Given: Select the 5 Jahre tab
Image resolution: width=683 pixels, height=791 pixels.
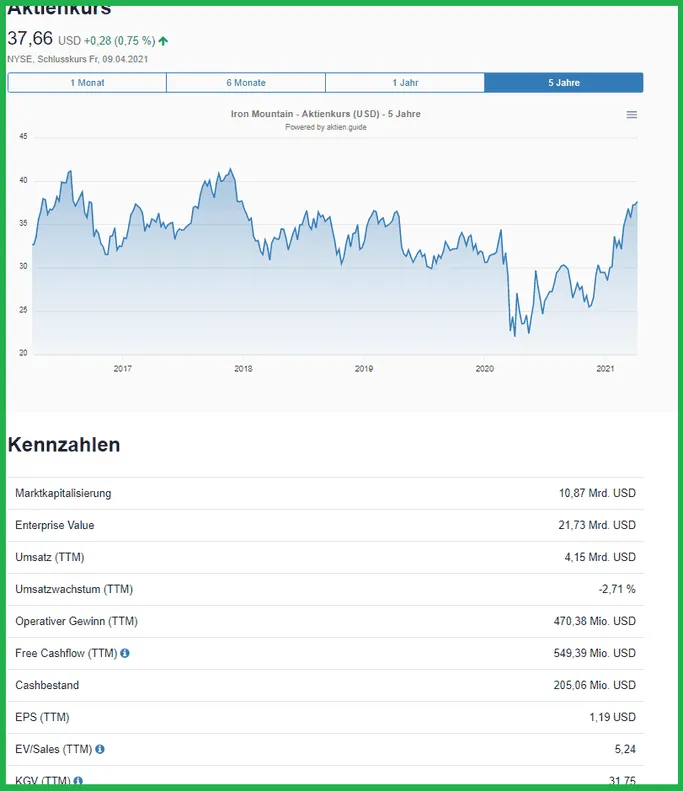Looking at the screenshot, I should click(x=564, y=83).
